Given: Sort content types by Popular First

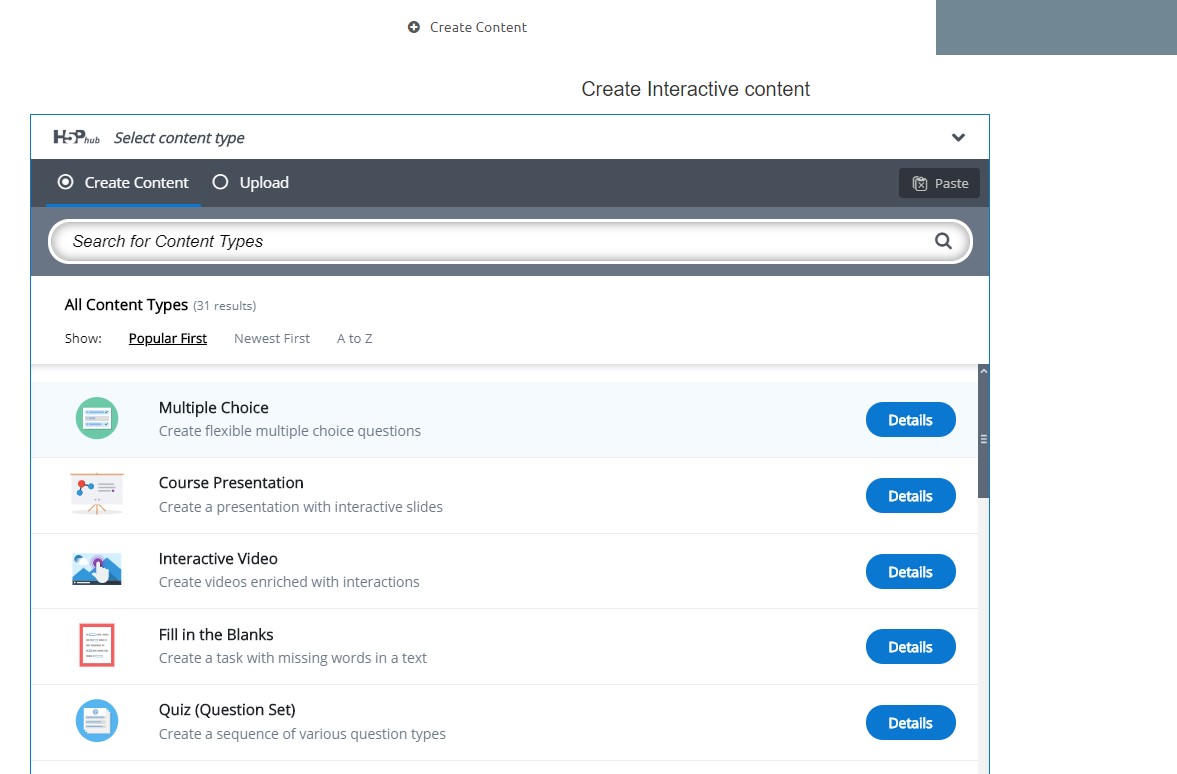Looking at the screenshot, I should [167, 339].
